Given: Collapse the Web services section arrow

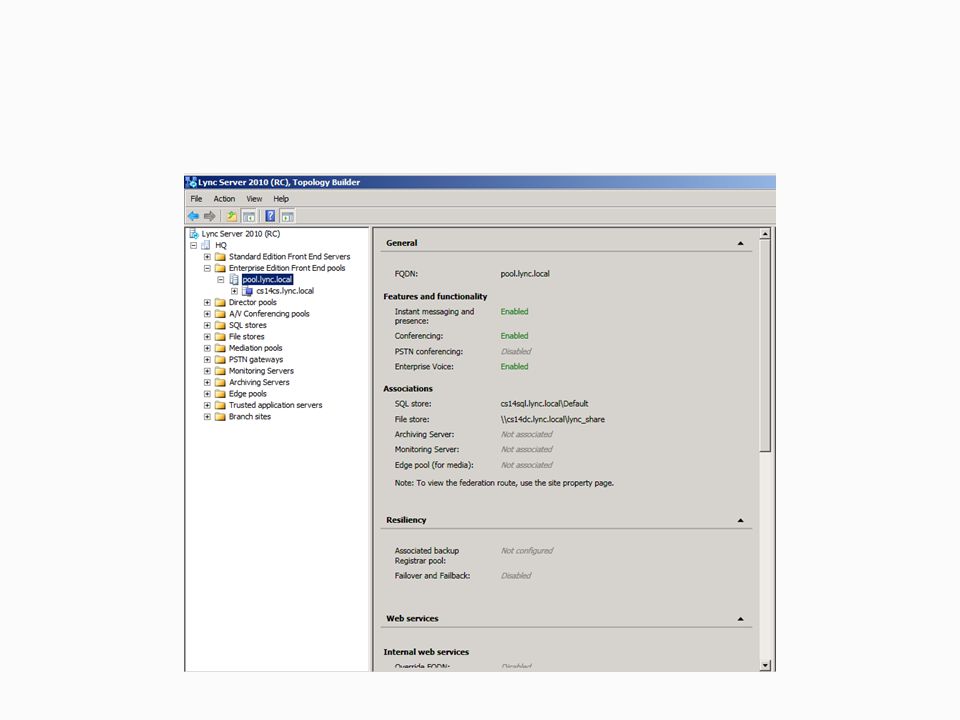Looking at the screenshot, I should tap(740, 619).
